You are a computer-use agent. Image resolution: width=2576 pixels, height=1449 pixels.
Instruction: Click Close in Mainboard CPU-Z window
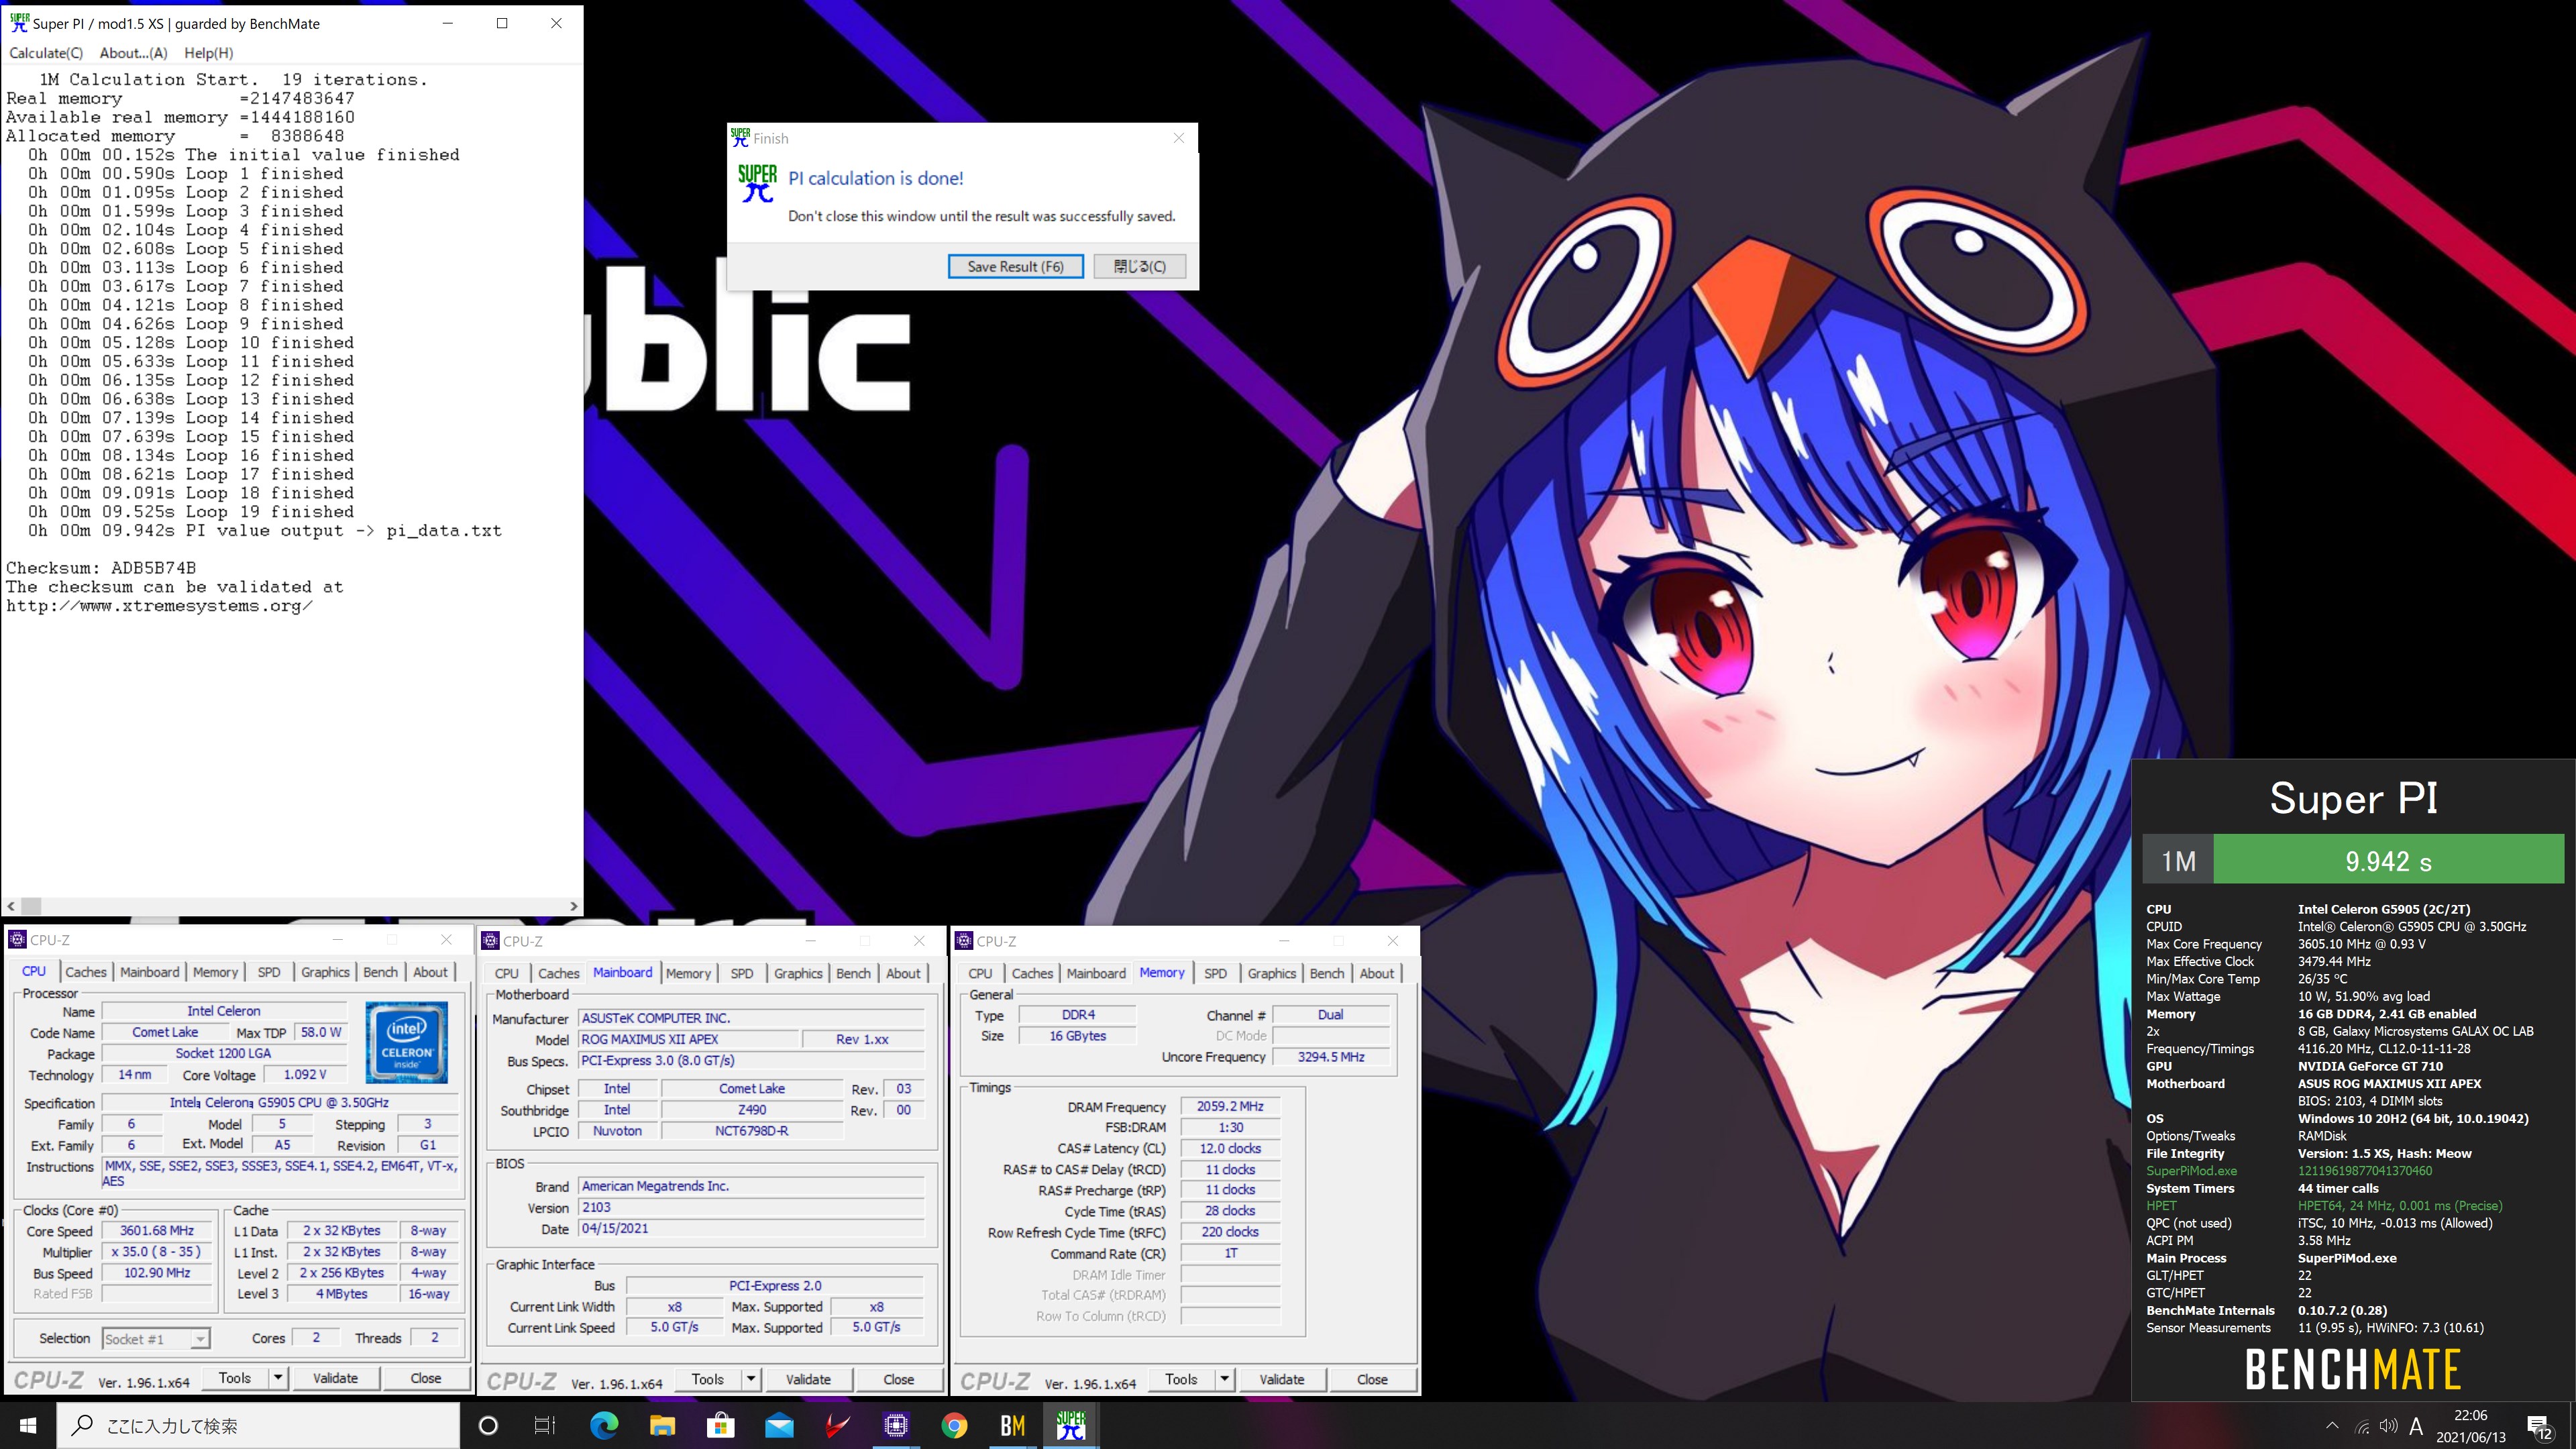[x=899, y=1379]
